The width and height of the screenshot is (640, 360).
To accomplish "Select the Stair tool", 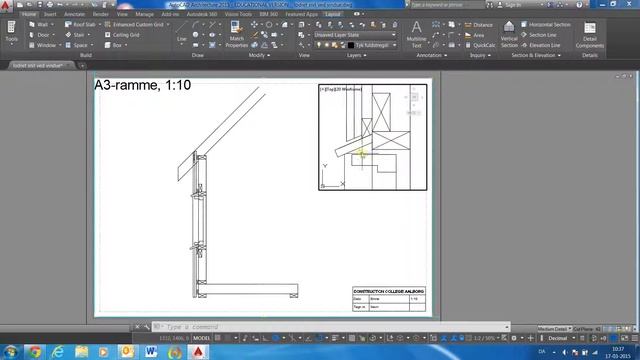I will [x=76, y=35].
